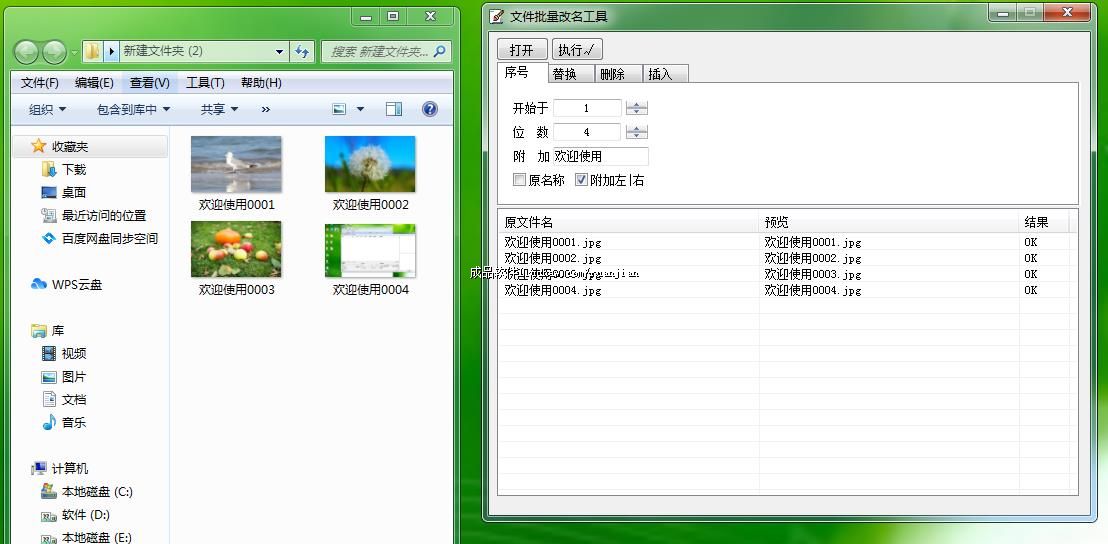The height and width of the screenshot is (544, 1108).
Task: Click the folder icon in the address bar
Action: [x=92, y=52]
